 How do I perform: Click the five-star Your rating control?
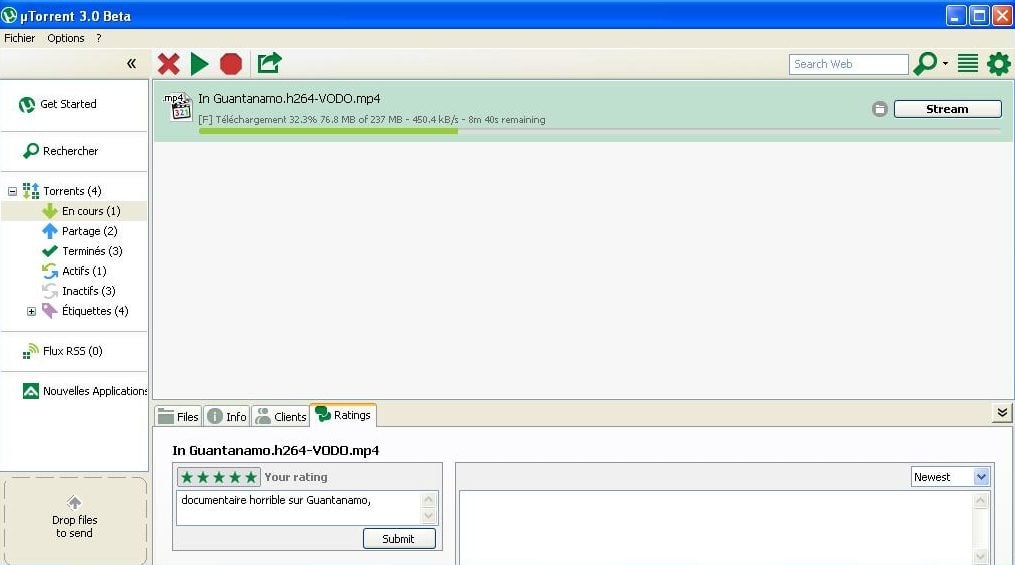219,477
